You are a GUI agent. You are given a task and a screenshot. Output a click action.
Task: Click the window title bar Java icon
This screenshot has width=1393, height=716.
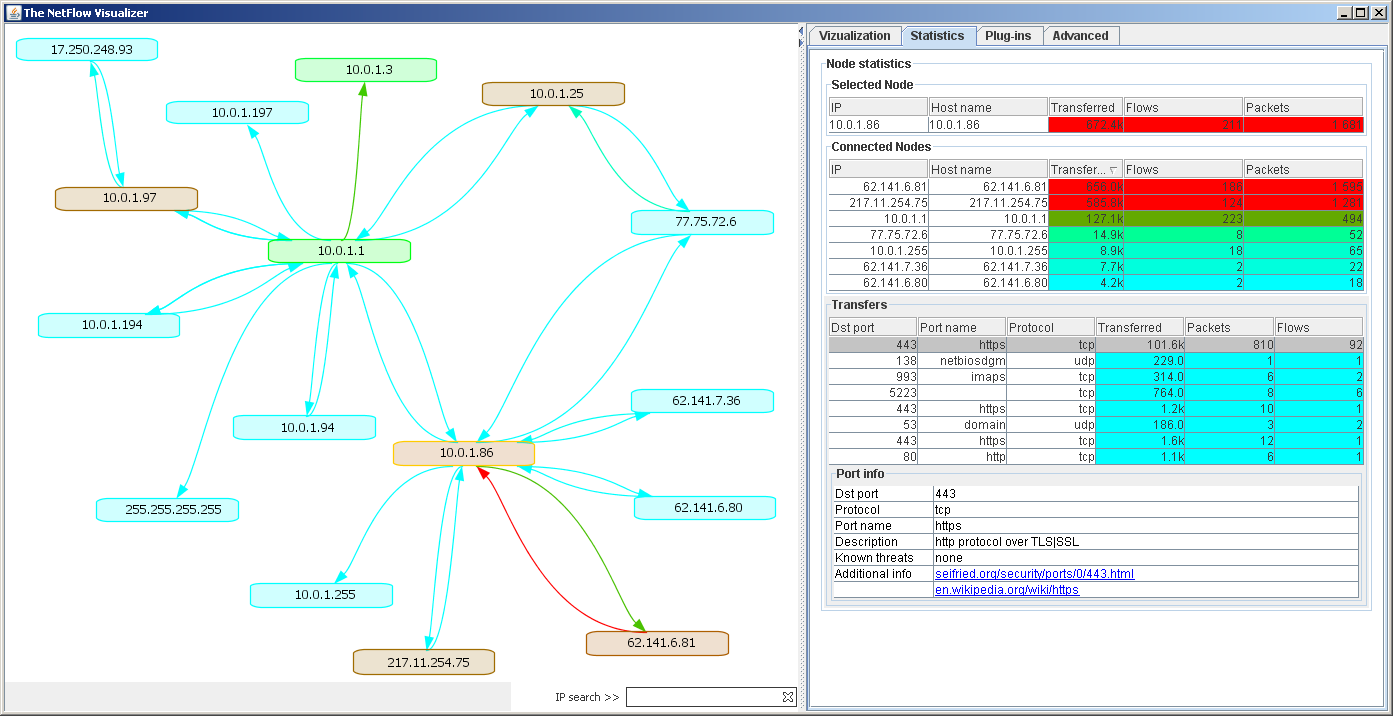pos(13,12)
